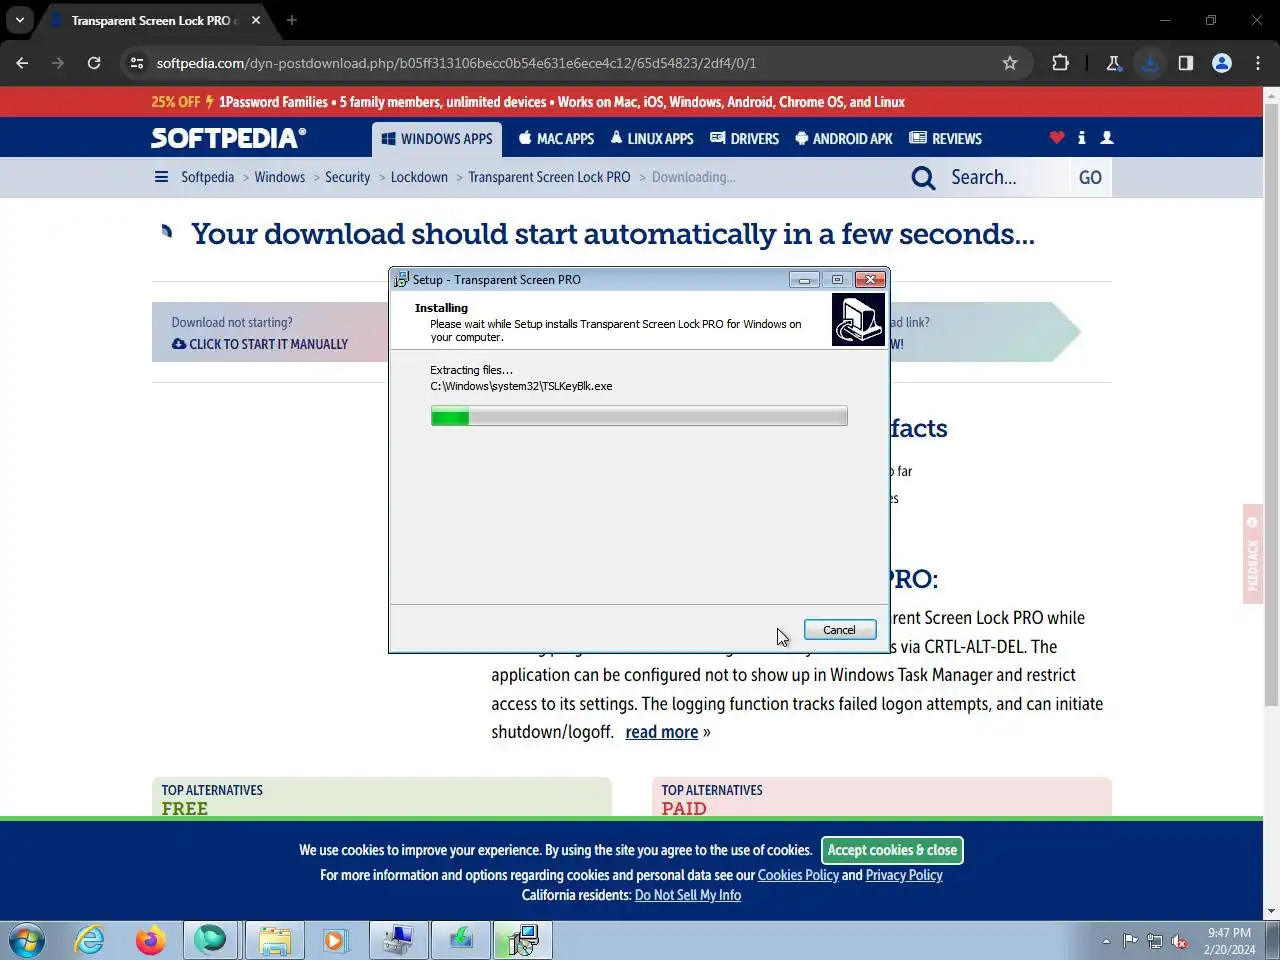Go to Windows breadcrumb link
This screenshot has height=960, width=1280.
tap(280, 177)
